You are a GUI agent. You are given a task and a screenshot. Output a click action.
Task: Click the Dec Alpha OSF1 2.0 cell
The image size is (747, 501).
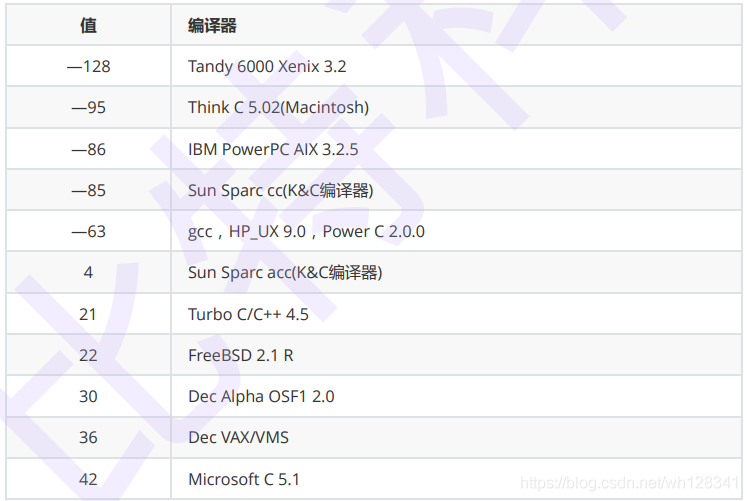(x=261, y=396)
